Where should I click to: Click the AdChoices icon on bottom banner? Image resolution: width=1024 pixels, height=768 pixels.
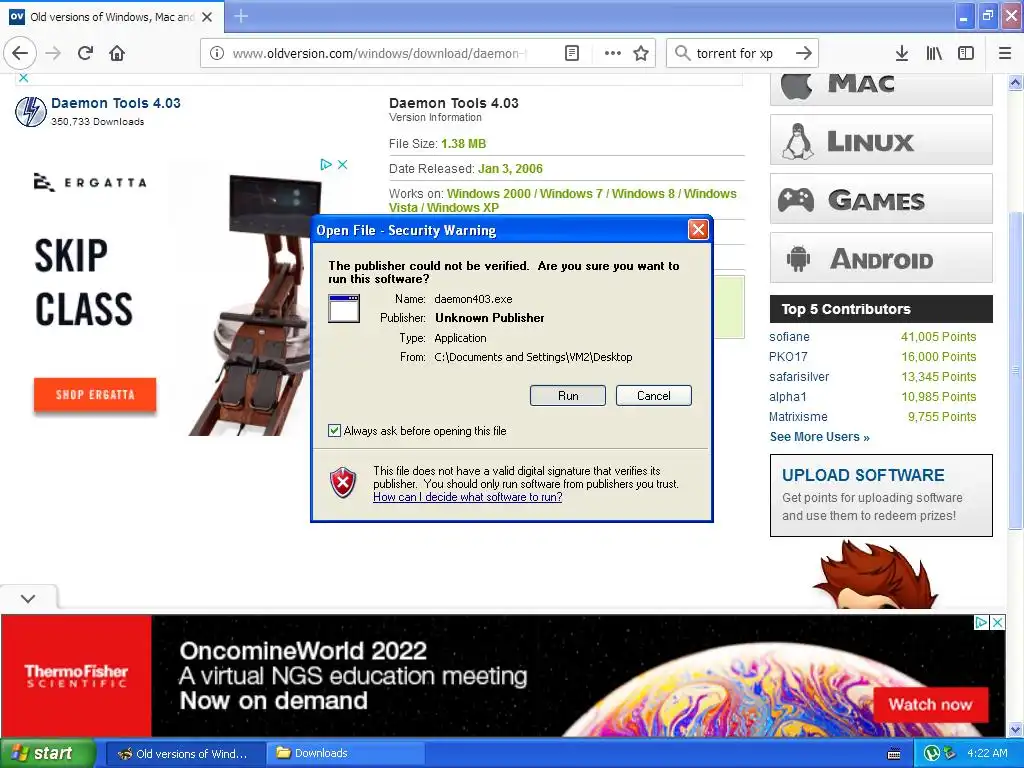tap(981, 622)
